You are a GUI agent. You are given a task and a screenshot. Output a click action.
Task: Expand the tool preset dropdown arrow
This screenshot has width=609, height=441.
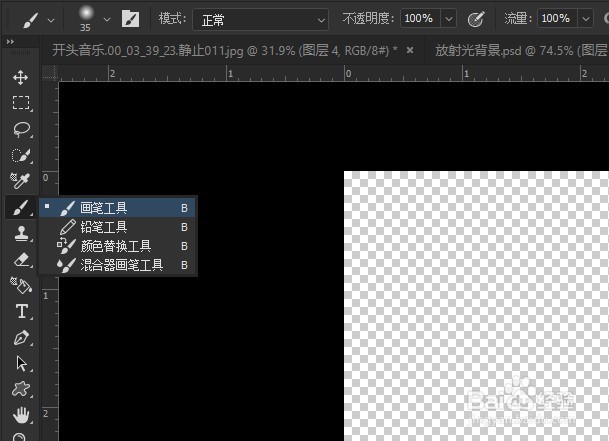tap(51, 20)
